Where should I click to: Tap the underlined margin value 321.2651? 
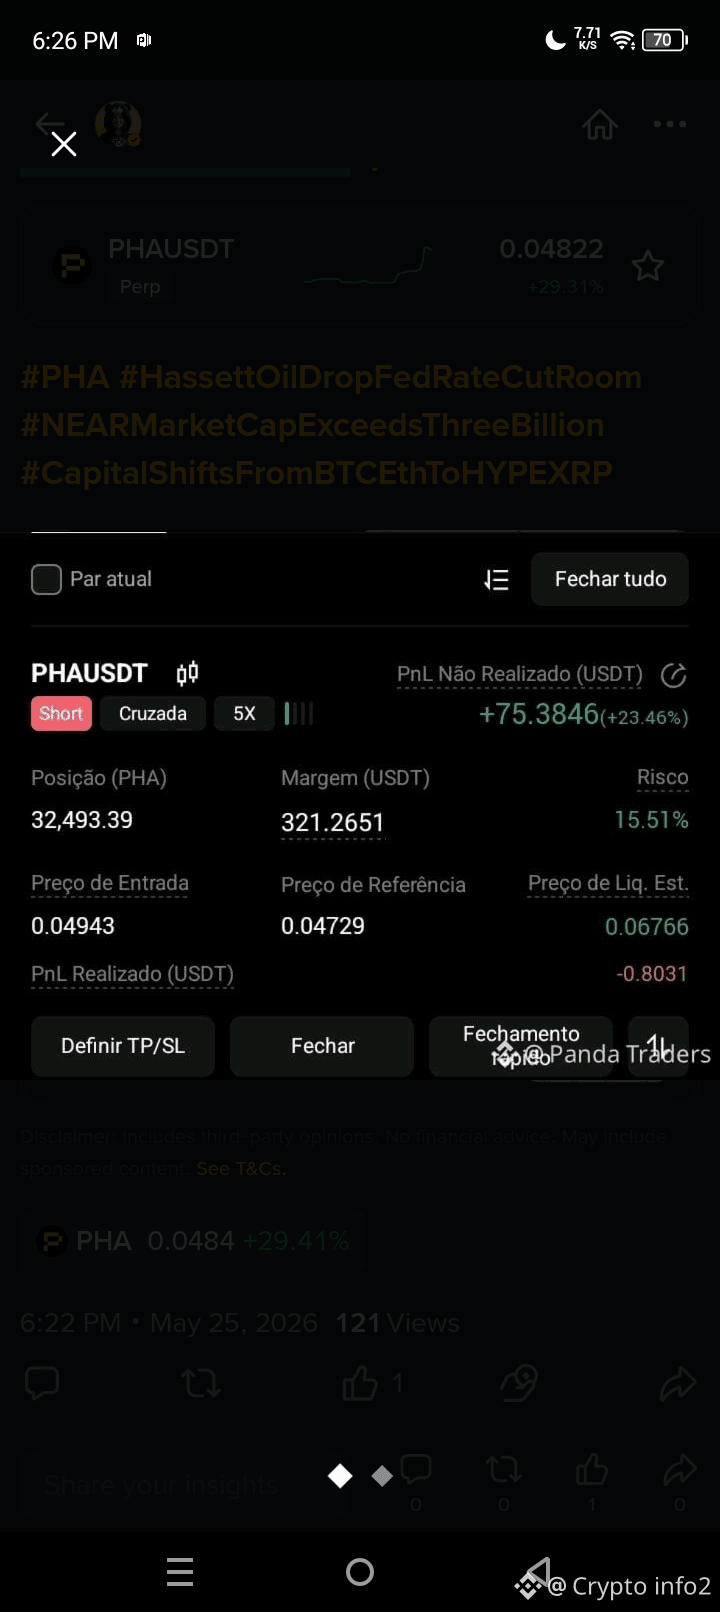click(333, 823)
